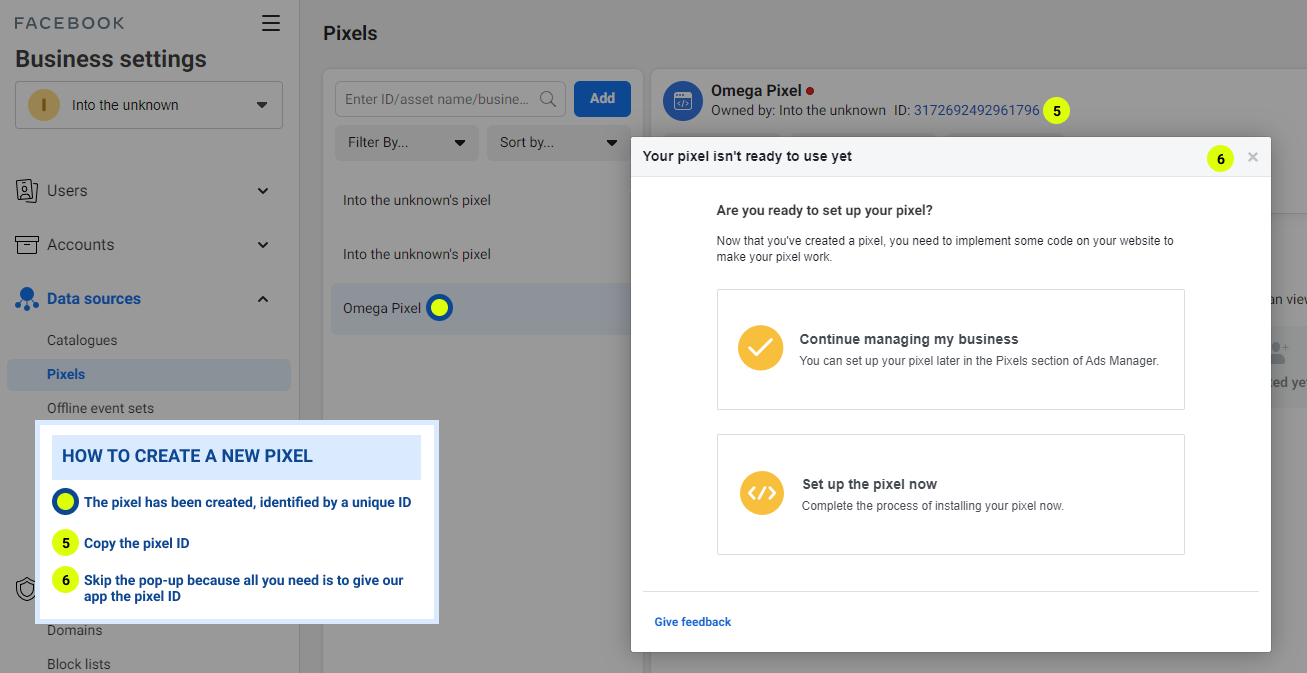Image resolution: width=1307 pixels, height=673 pixels.
Task: Close the pixel setup dialog
Action: click(x=1253, y=157)
